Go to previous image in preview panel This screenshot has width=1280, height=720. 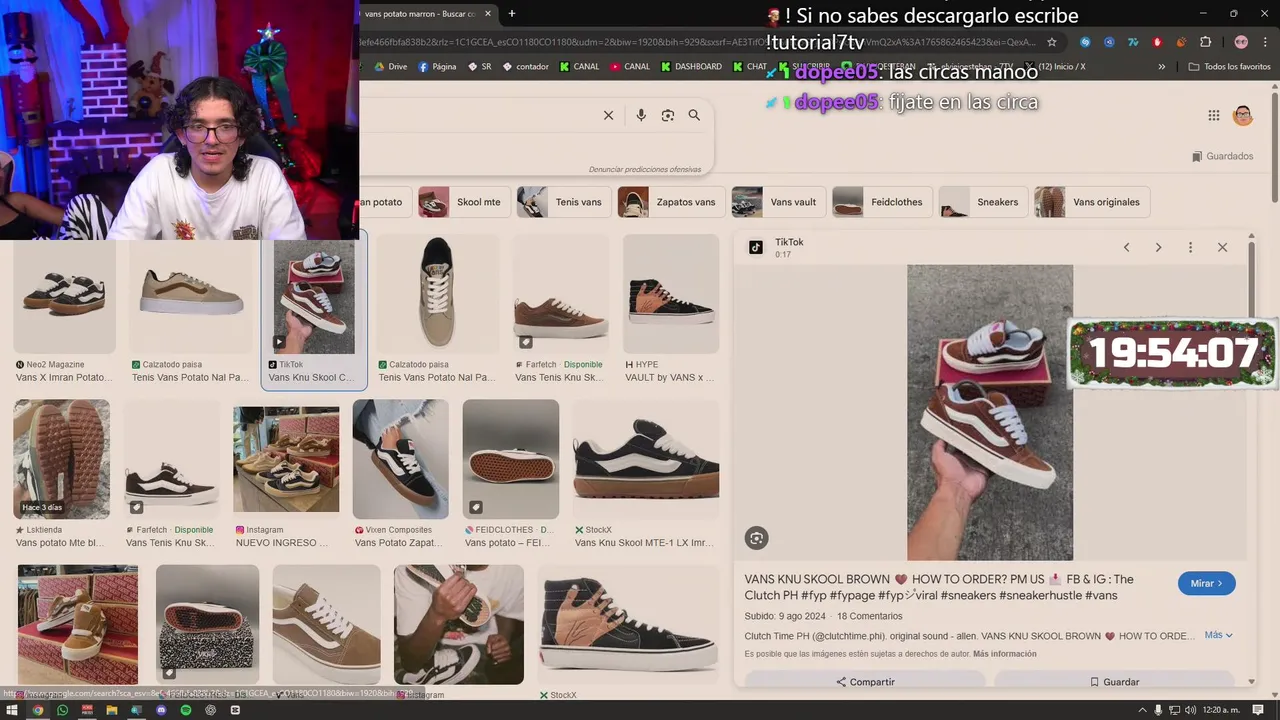tap(1126, 247)
